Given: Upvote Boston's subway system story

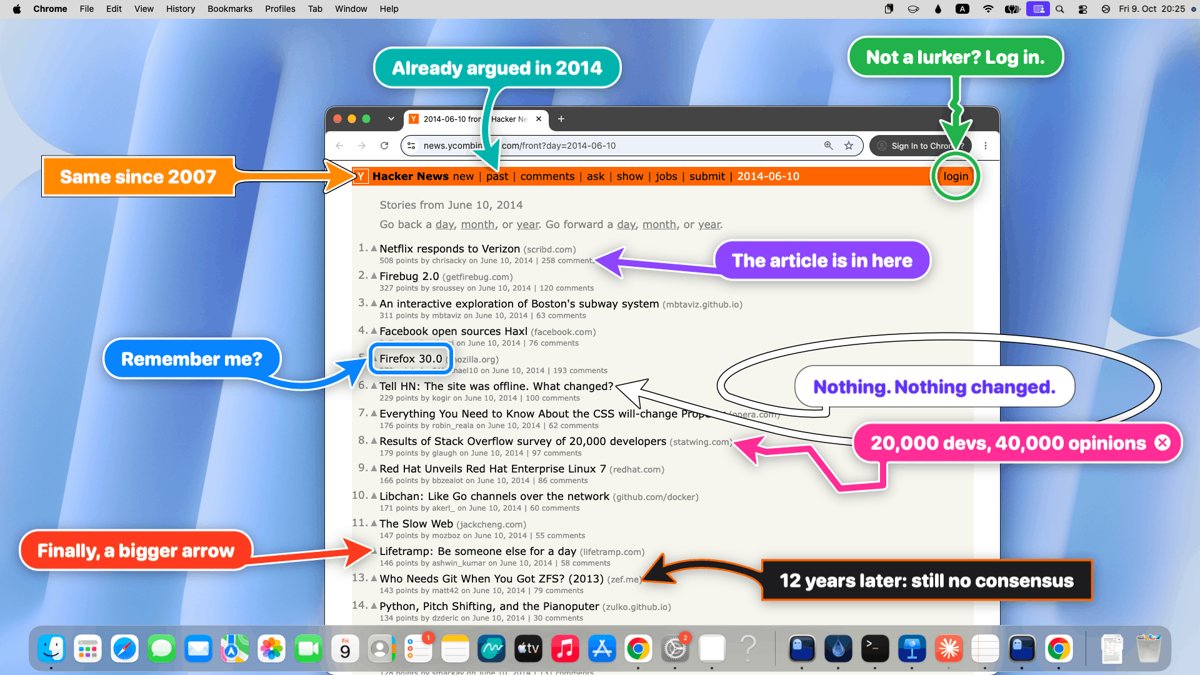Looking at the screenshot, I should click(375, 304).
